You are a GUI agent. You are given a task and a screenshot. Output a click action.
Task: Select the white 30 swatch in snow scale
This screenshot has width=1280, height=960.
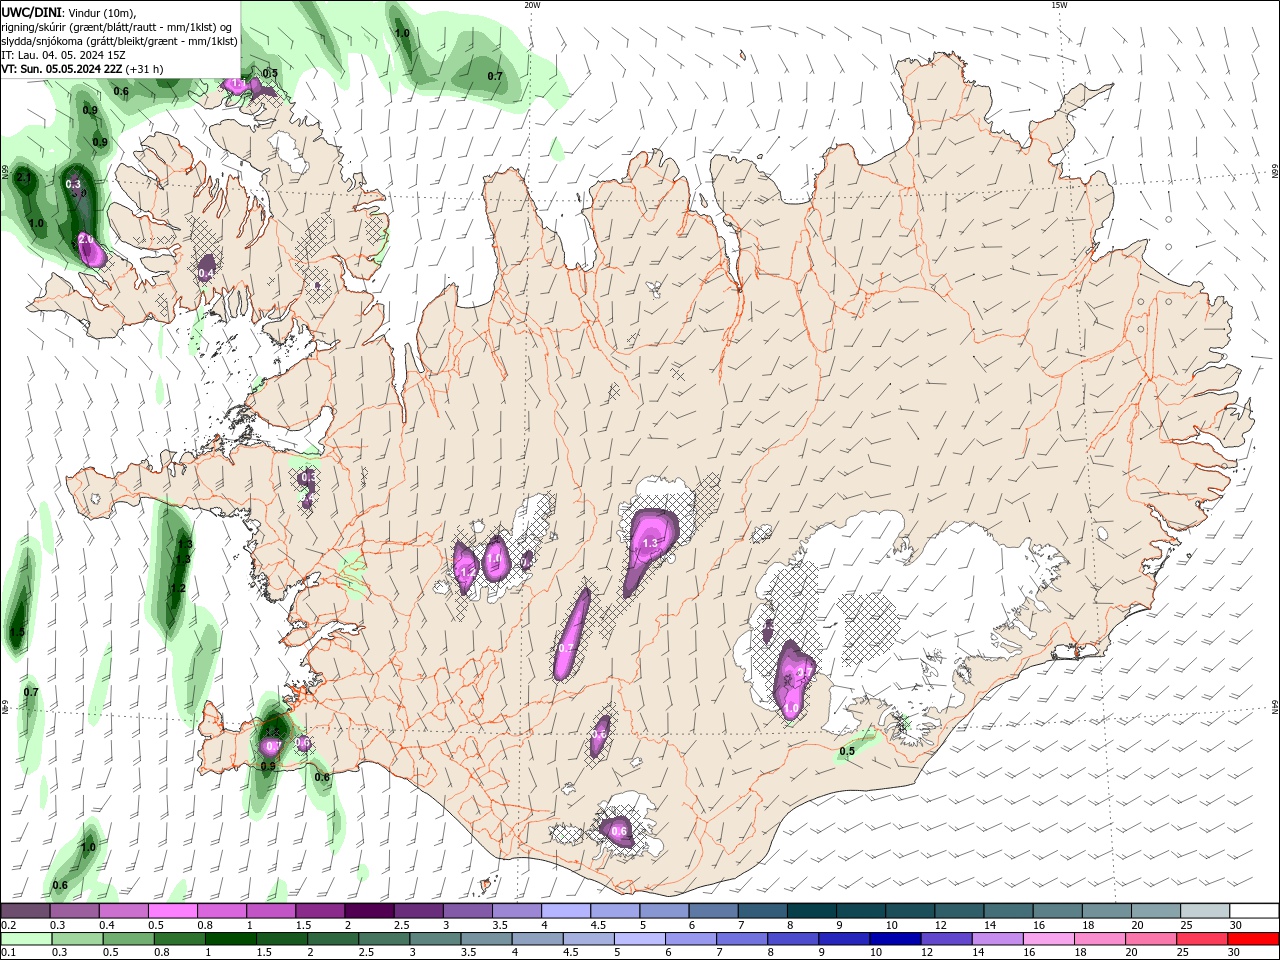(x=1253, y=911)
